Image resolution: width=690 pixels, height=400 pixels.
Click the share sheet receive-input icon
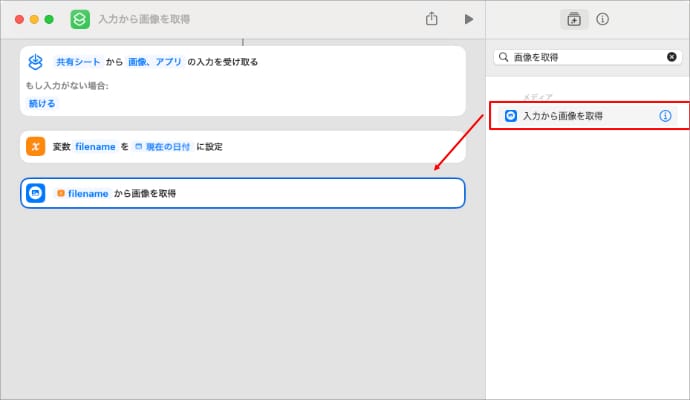click(36, 62)
